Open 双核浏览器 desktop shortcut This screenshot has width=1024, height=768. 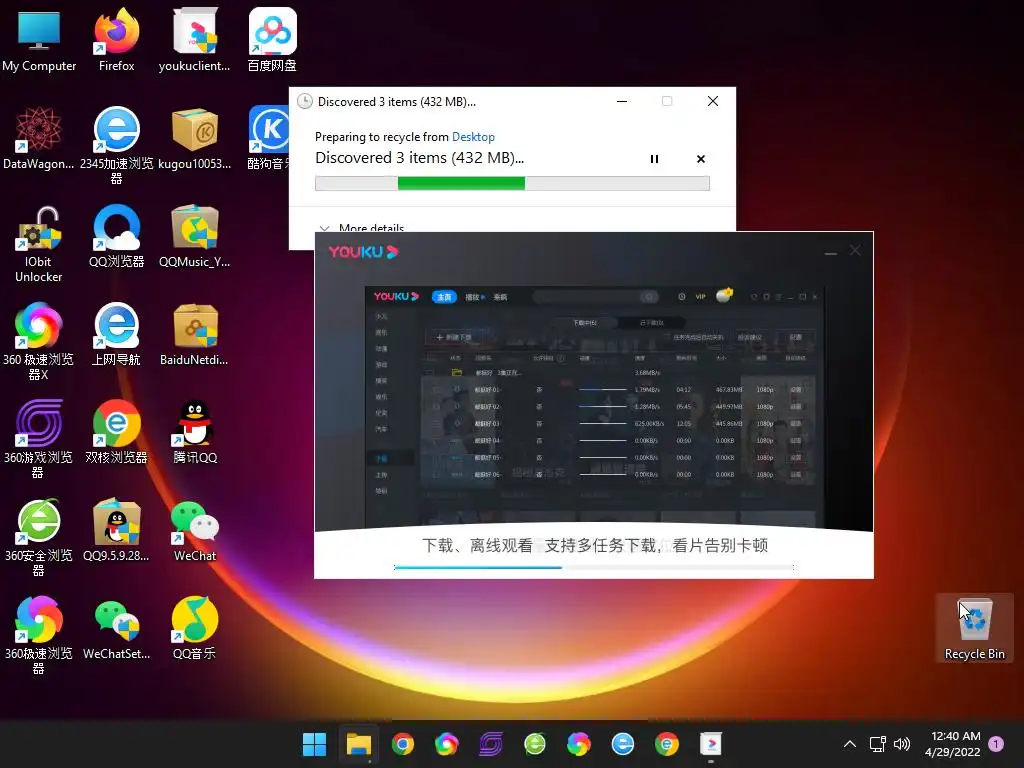pos(116,432)
